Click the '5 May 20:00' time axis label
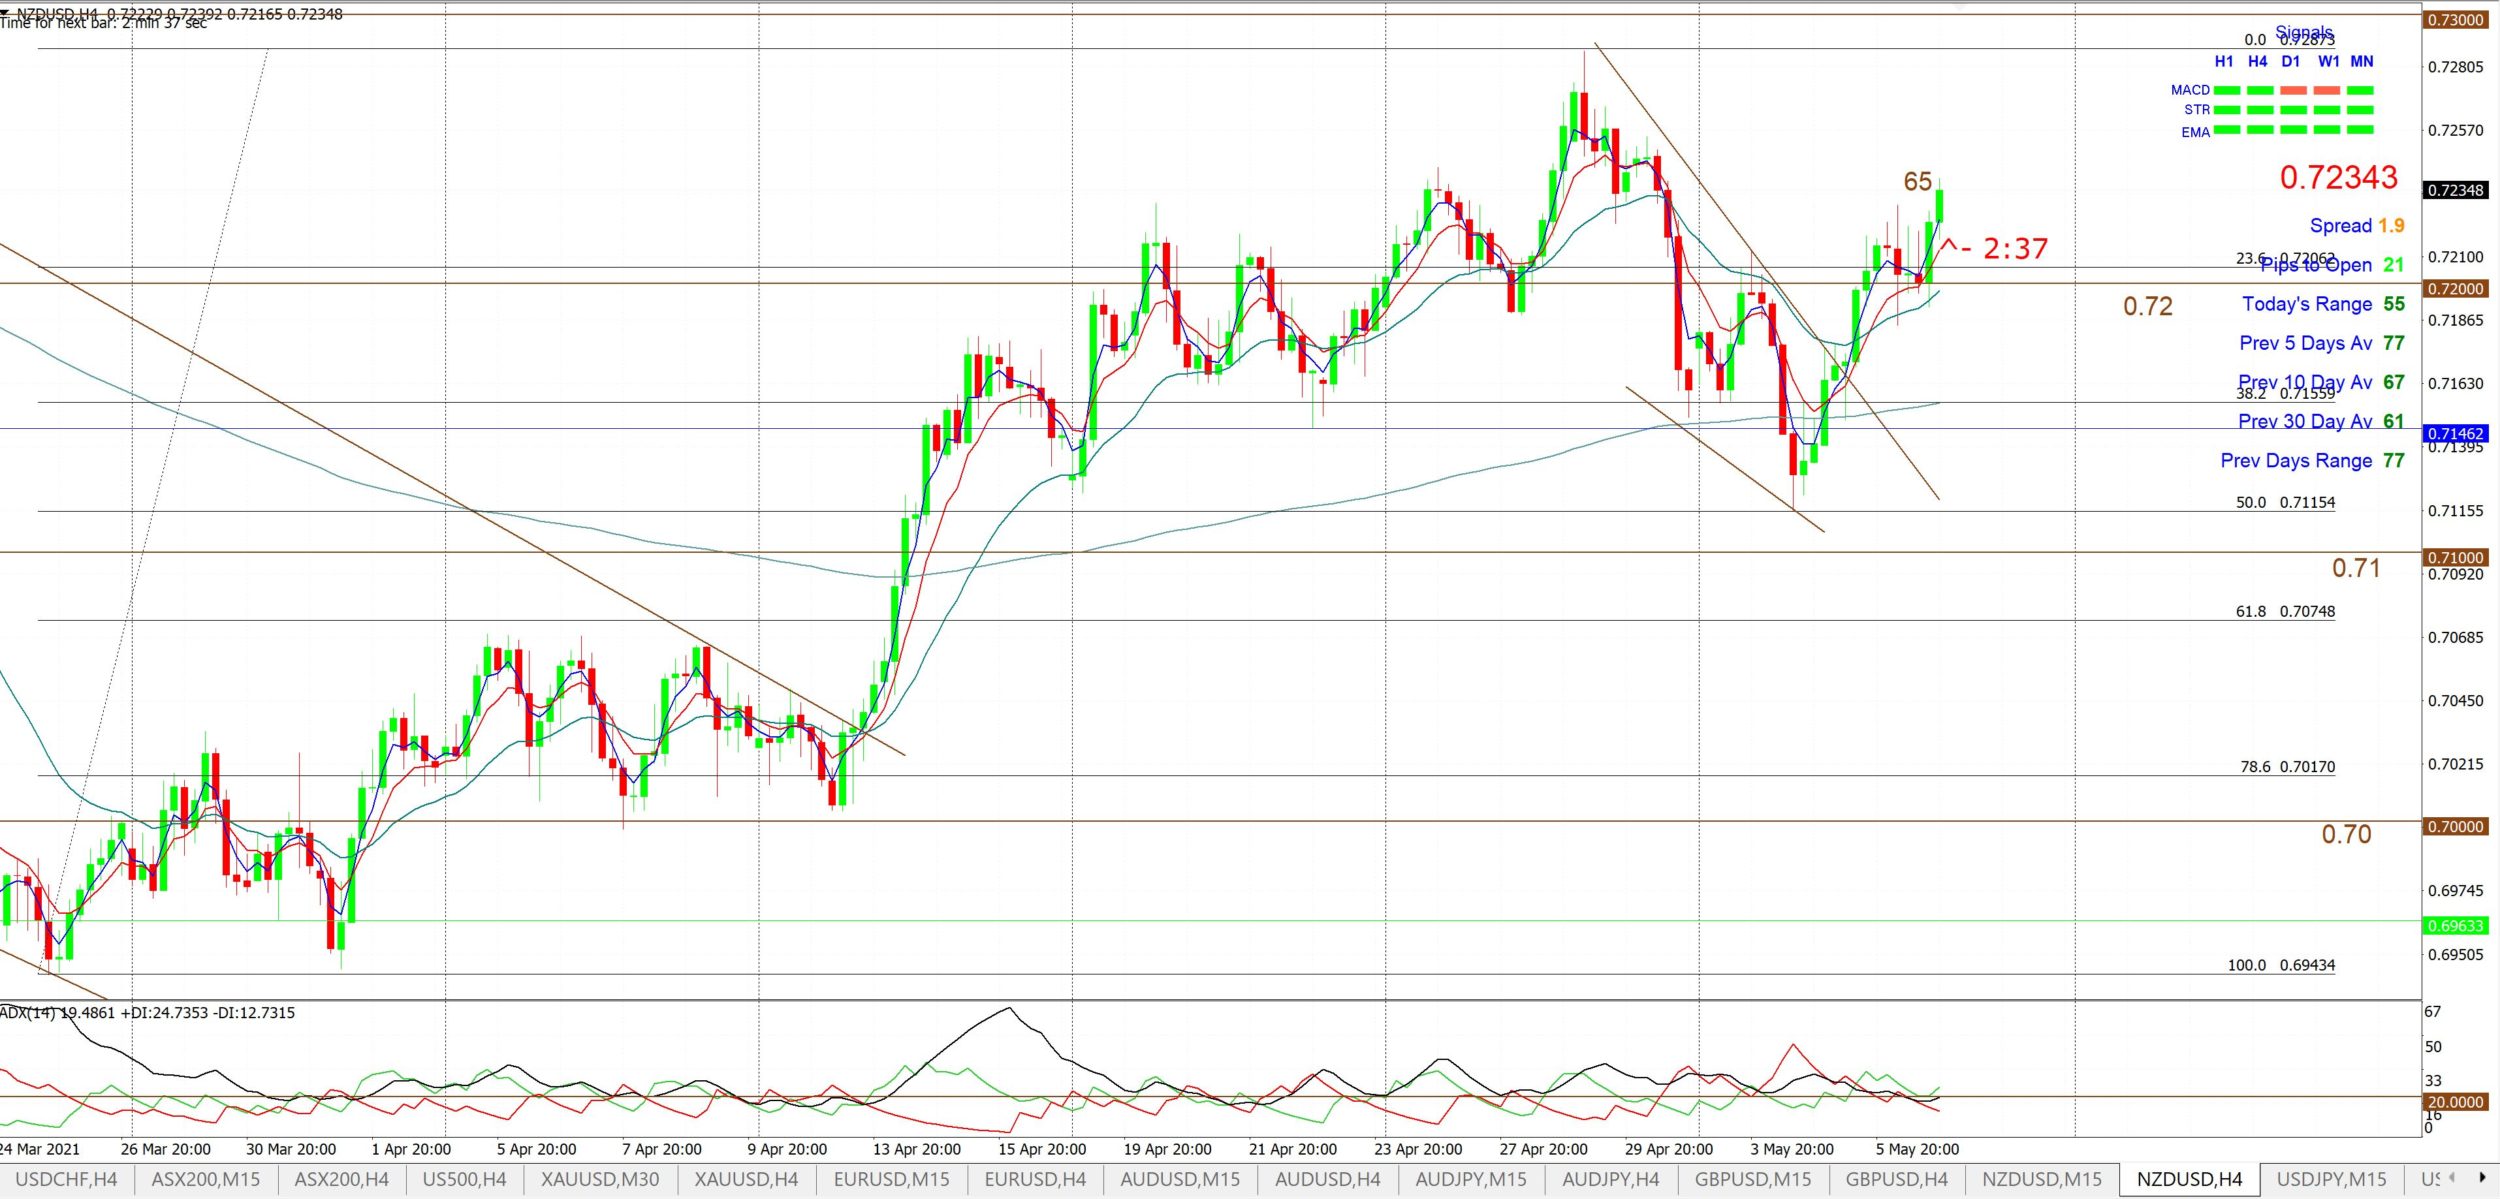Image resolution: width=2500 pixels, height=1199 pixels. pyautogui.click(x=1917, y=1149)
